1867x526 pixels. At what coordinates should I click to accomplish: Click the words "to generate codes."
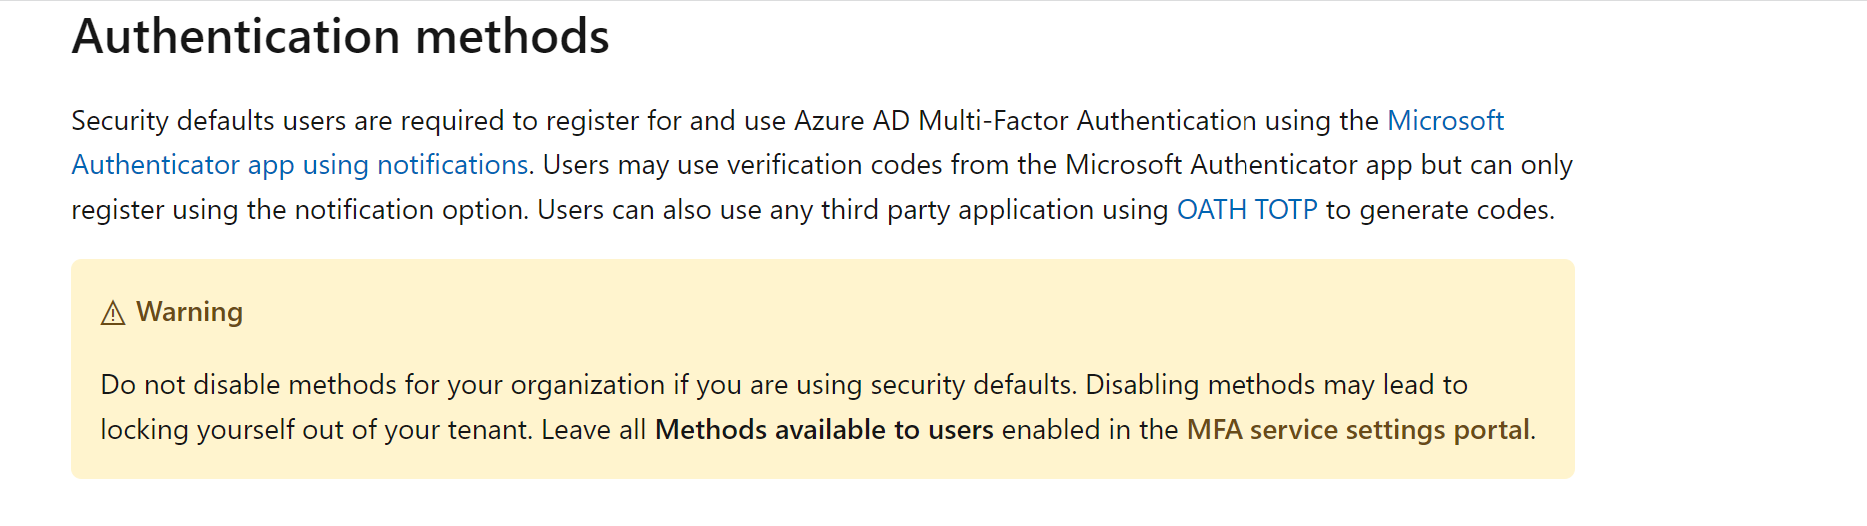coord(1440,210)
